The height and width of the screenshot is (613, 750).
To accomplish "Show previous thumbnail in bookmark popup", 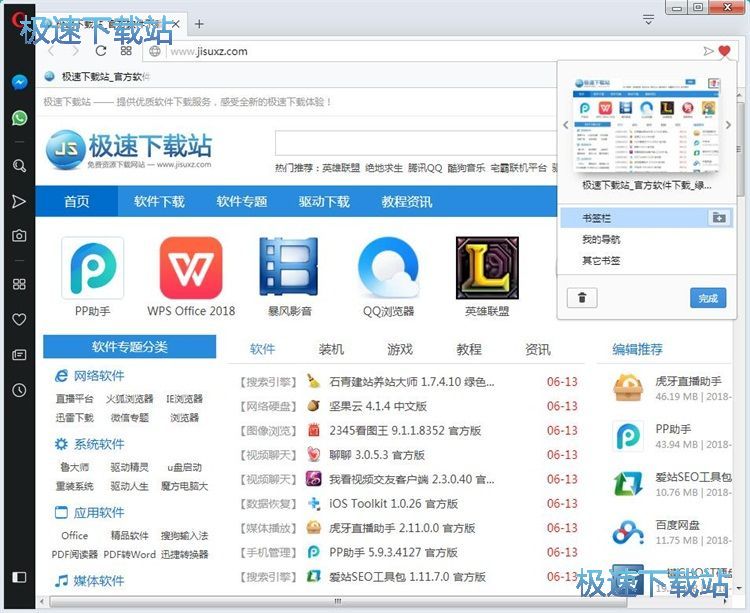I will [566, 125].
